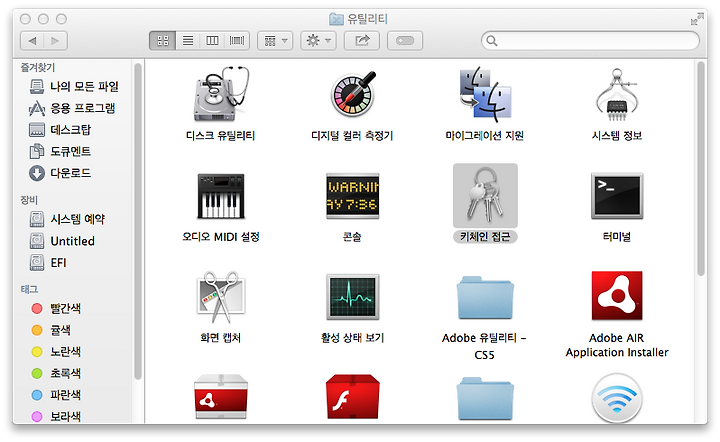Open the arrange-by dropdown
Screen dimensions: 720x442
click(x=275, y=41)
